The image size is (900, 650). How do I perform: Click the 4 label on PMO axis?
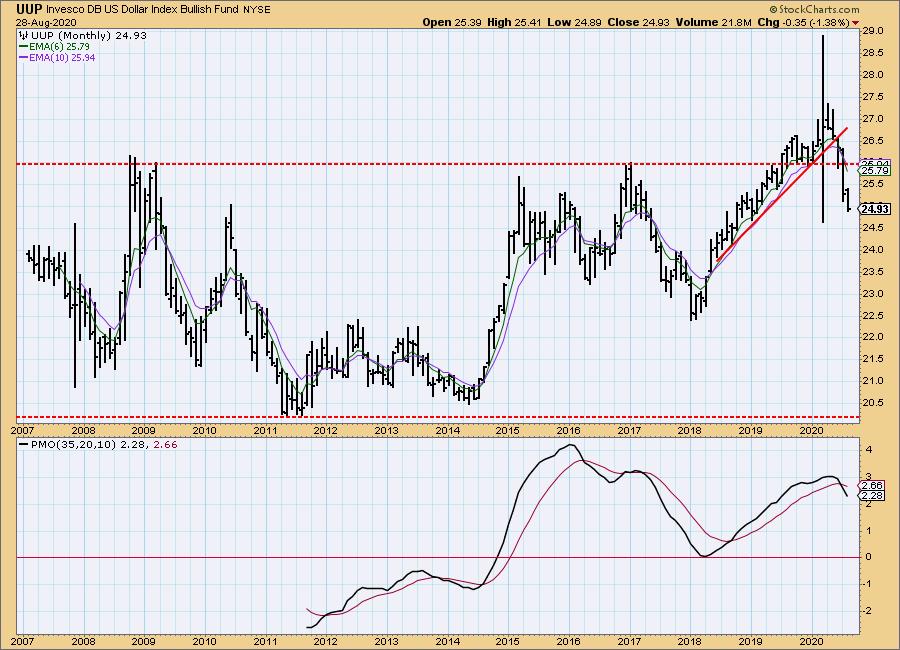[x=868, y=450]
